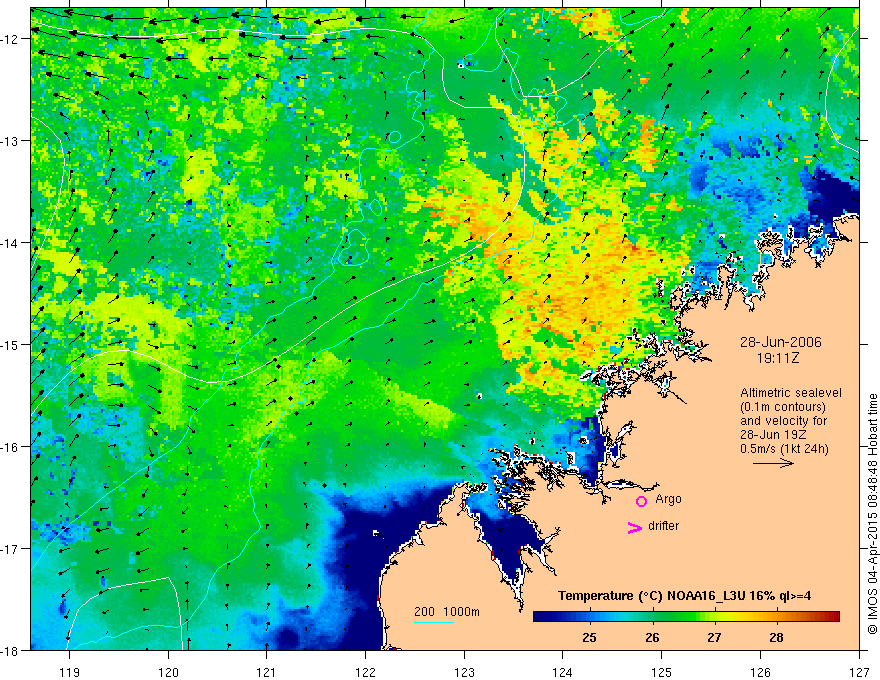
Task: Click the colorbar tick label '26'
Action: 652,638
